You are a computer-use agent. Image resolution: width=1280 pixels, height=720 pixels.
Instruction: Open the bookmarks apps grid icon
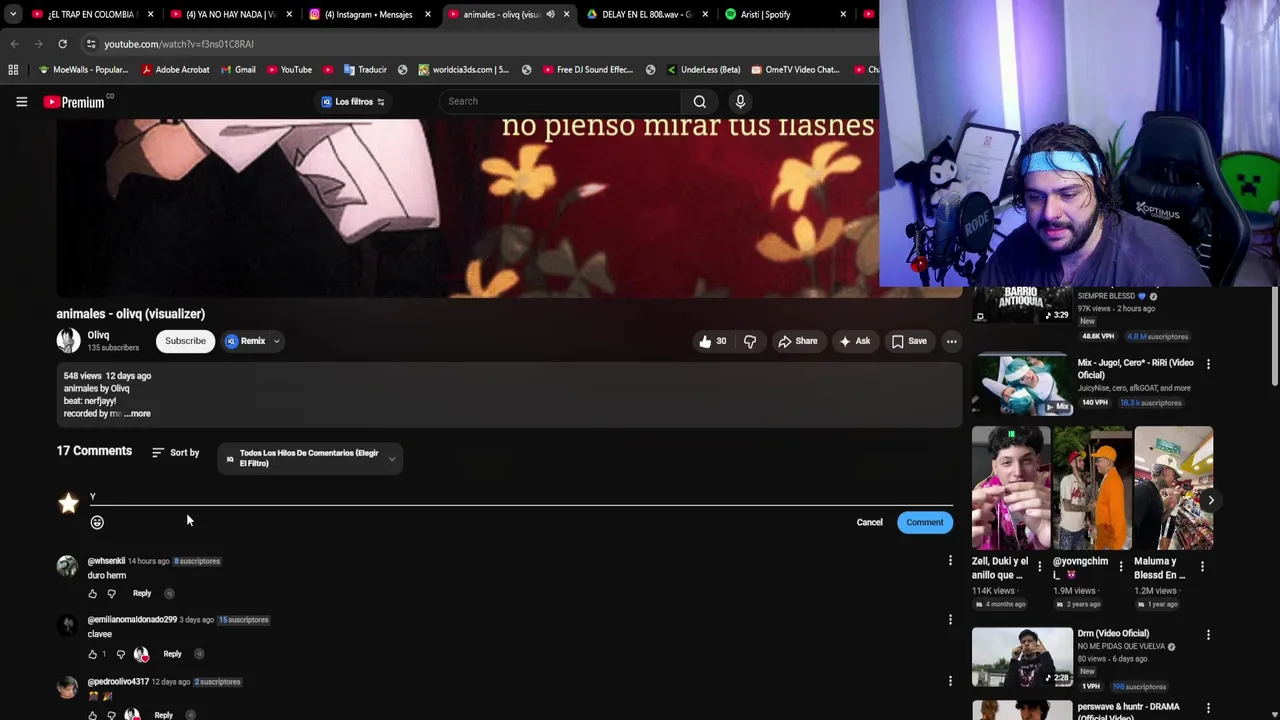[x=13, y=70]
